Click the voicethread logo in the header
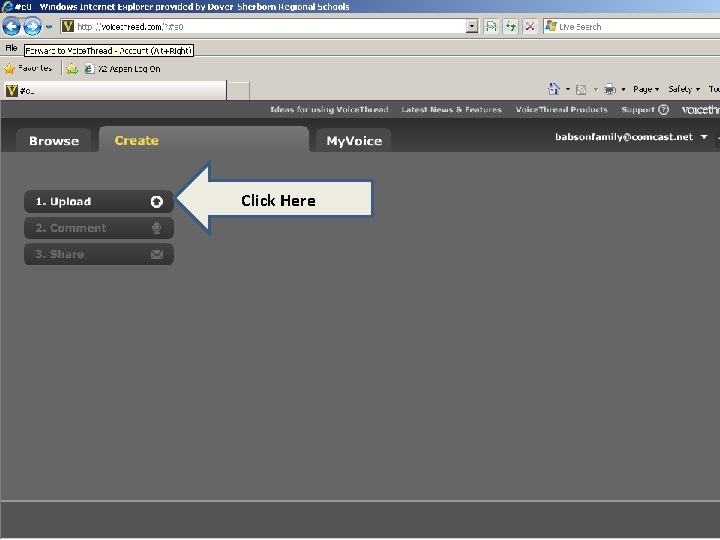 [701, 110]
